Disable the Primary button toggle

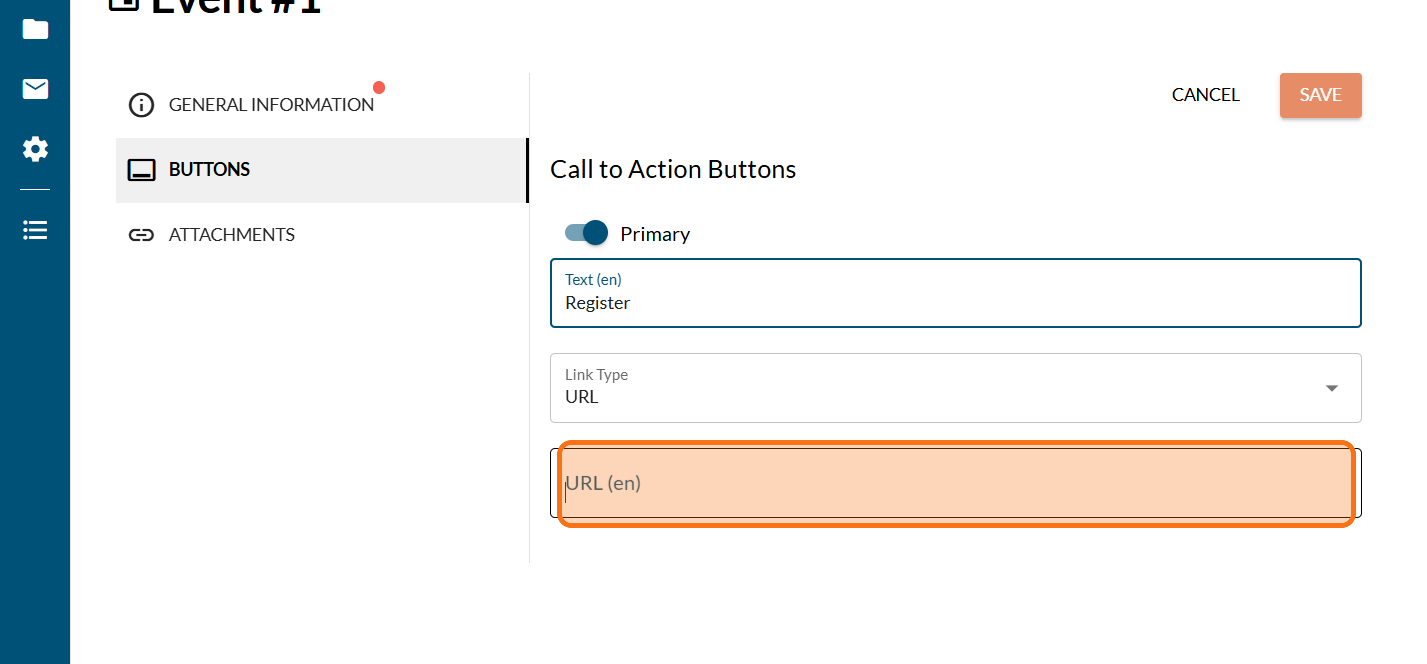(x=587, y=233)
